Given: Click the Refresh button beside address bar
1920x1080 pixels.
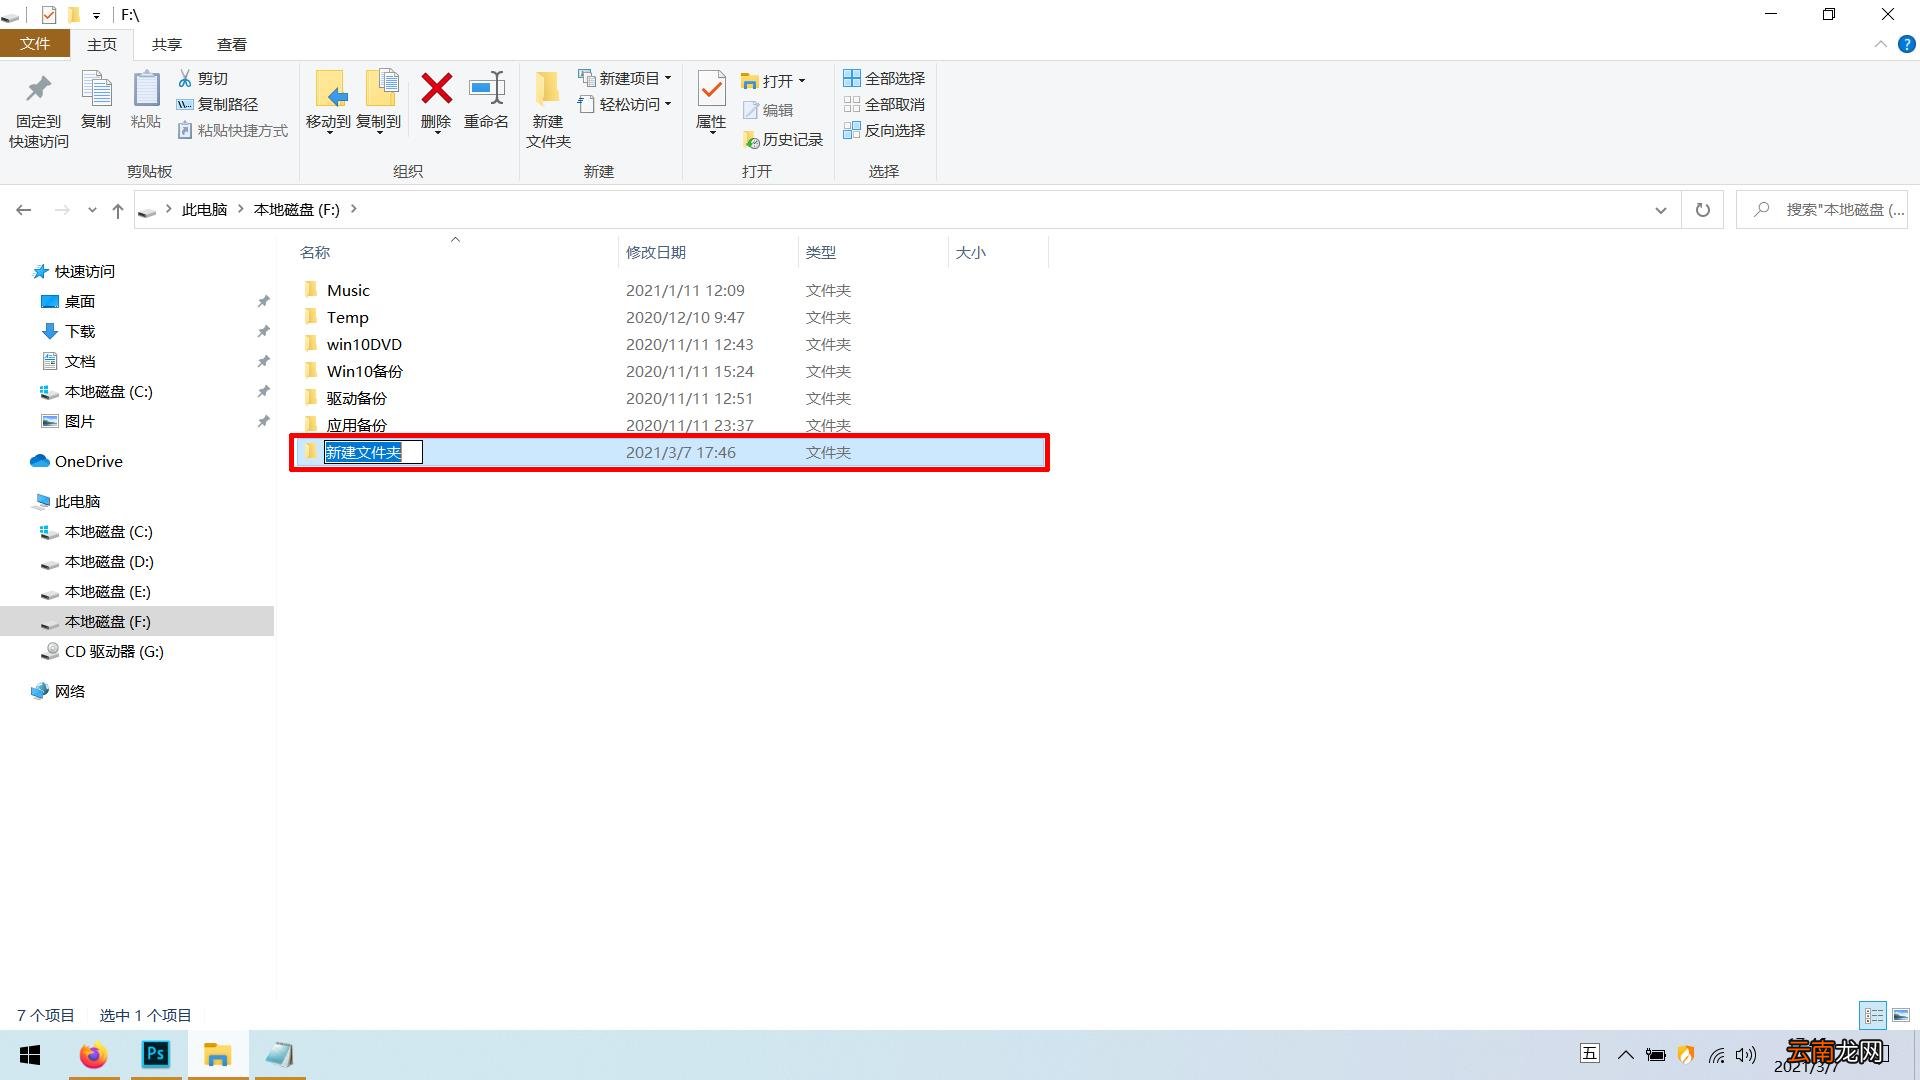Looking at the screenshot, I should click(x=1703, y=210).
